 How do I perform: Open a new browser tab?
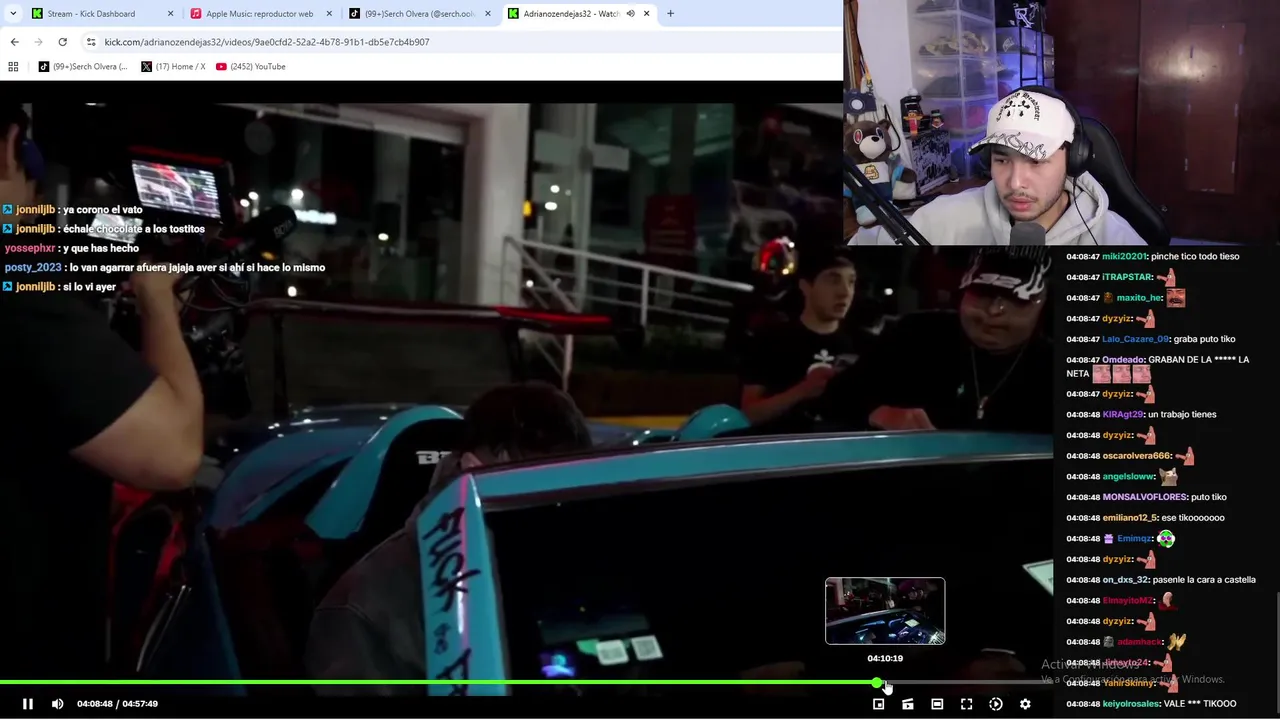tap(670, 14)
